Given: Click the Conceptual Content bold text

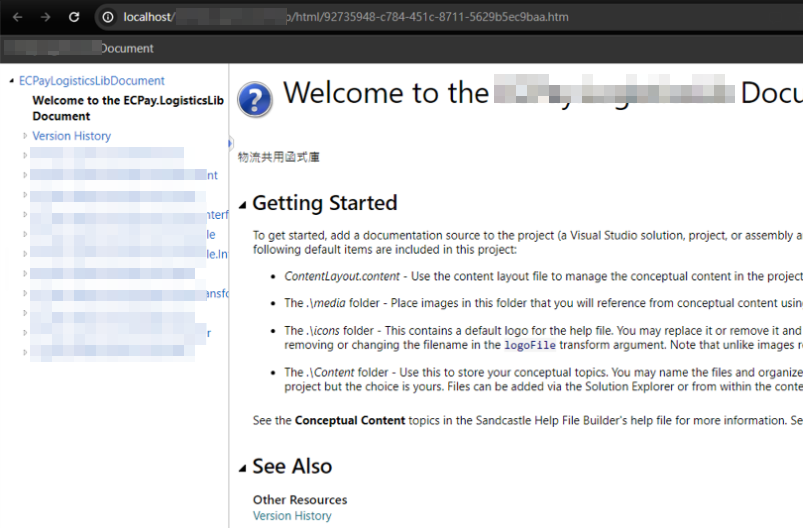Looking at the screenshot, I should tap(350, 420).
